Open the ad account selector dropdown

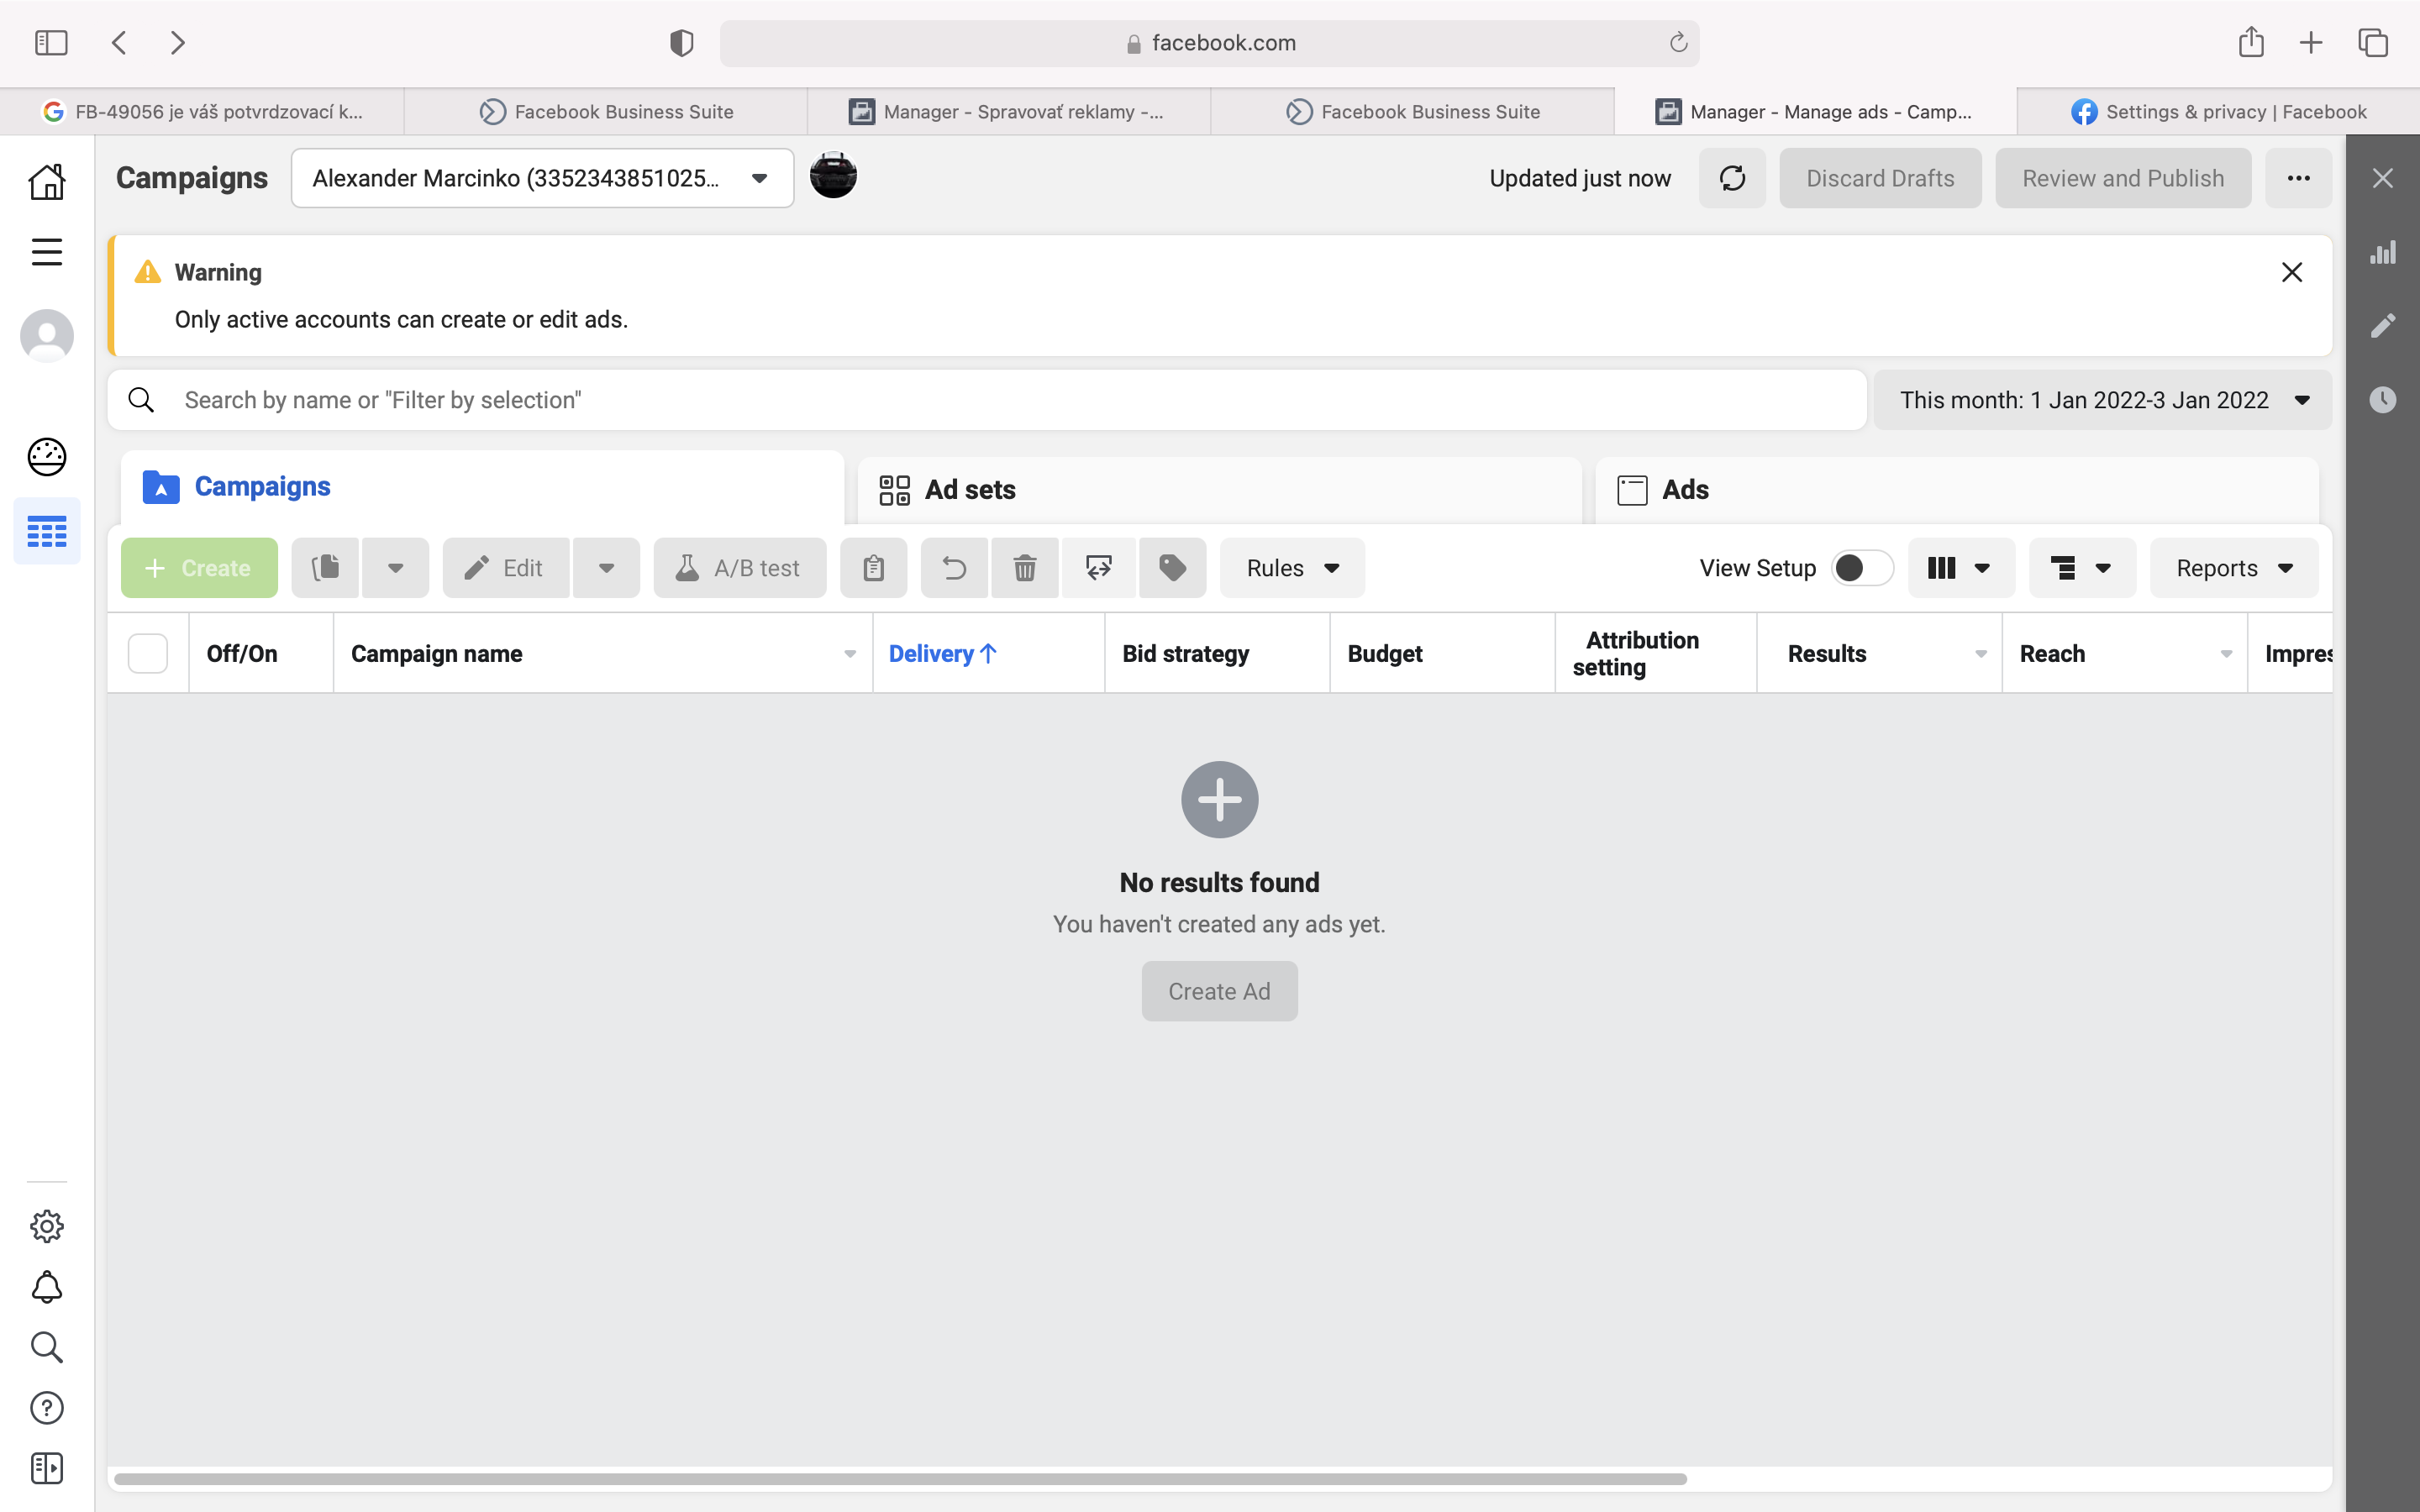pos(542,178)
